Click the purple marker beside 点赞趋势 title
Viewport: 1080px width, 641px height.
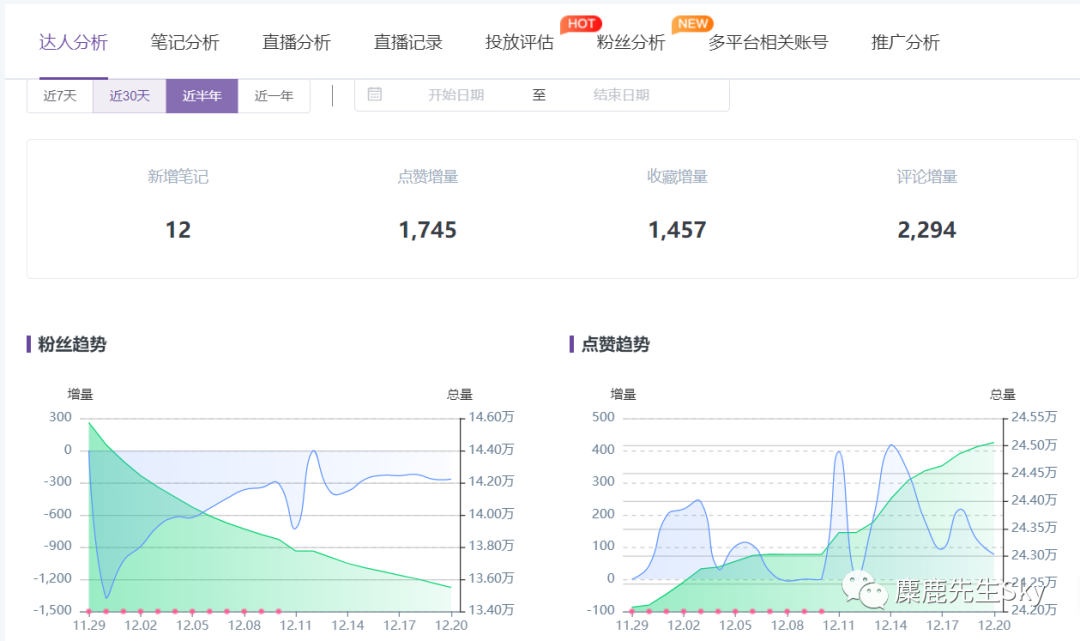click(572, 343)
